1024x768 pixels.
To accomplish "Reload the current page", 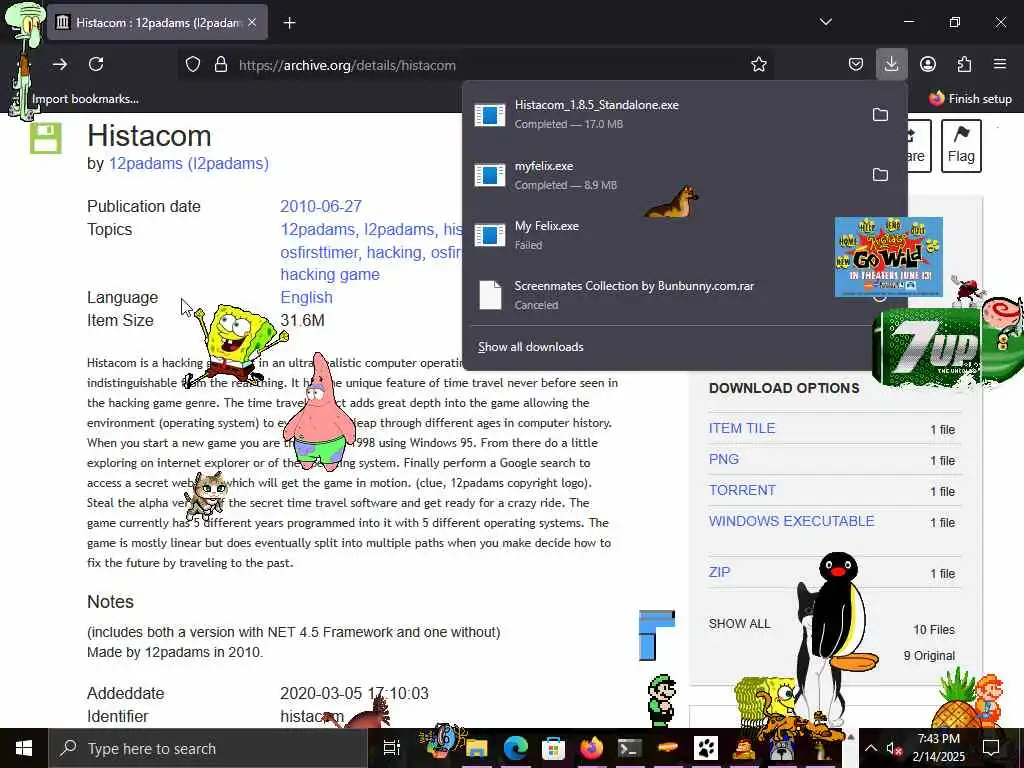I will point(96,64).
